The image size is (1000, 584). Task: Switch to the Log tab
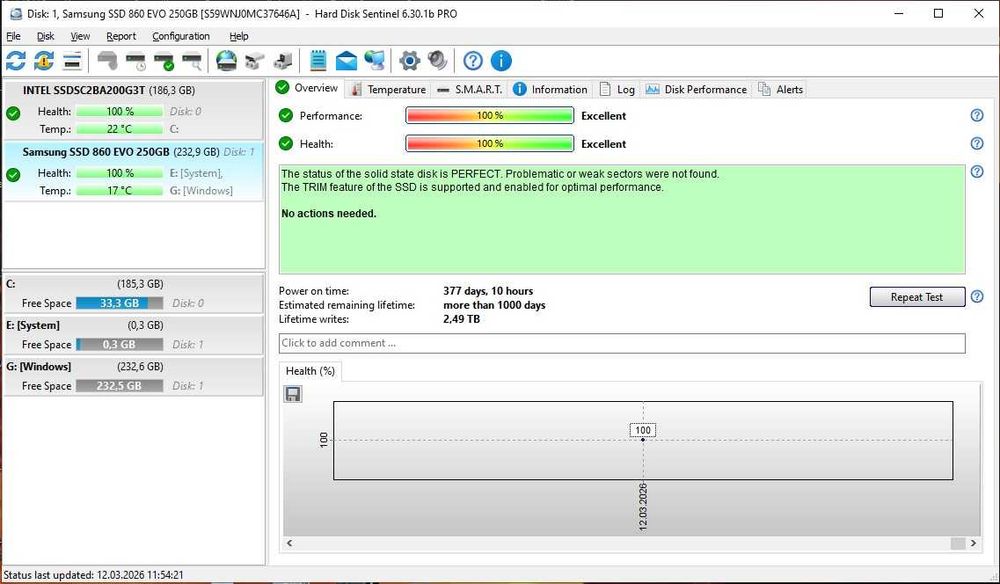[x=616, y=89]
